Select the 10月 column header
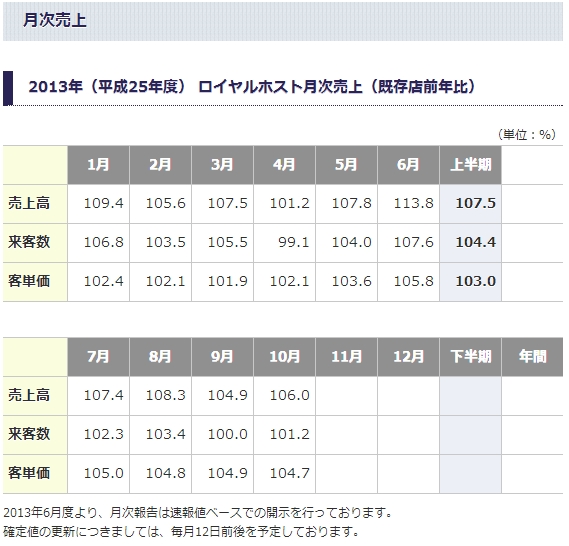Image resolution: width=569 pixels, height=546 pixels. click(284, 357)
